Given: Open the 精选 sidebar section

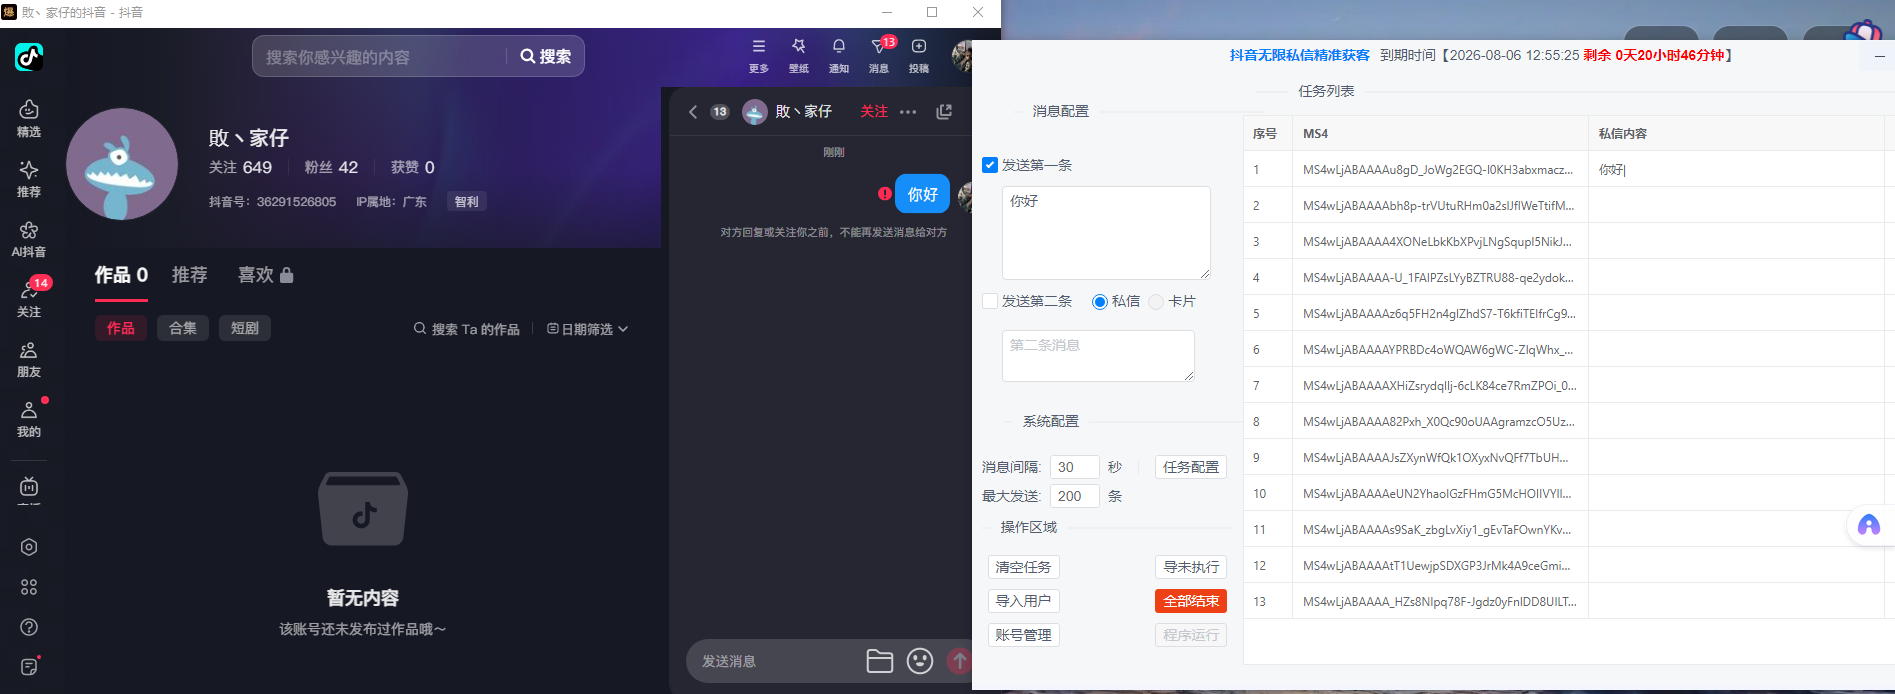Looking at the screenshot, I should 29,118.
